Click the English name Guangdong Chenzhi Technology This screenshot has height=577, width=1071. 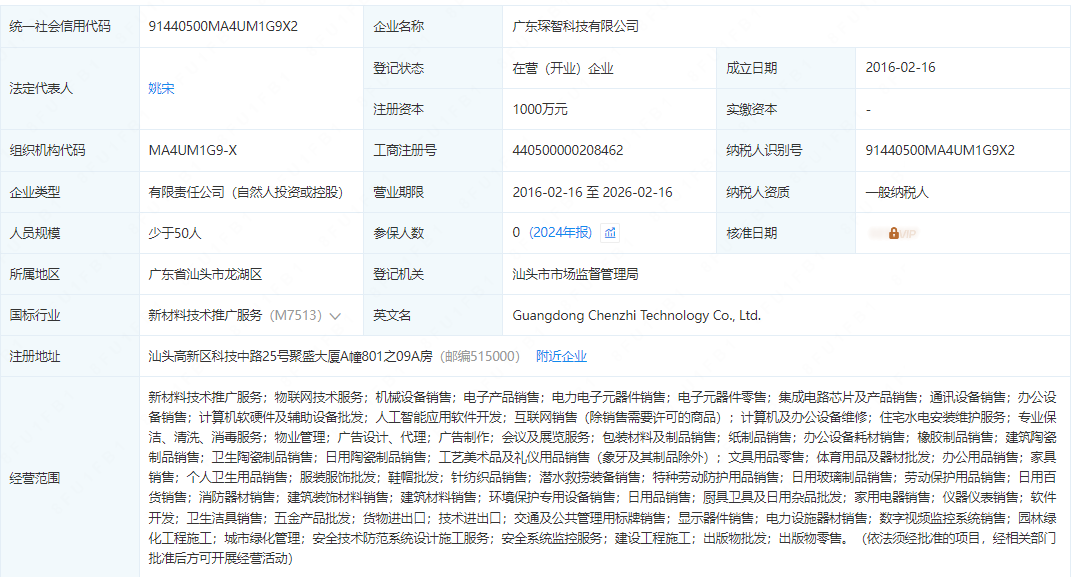(636, 315)
